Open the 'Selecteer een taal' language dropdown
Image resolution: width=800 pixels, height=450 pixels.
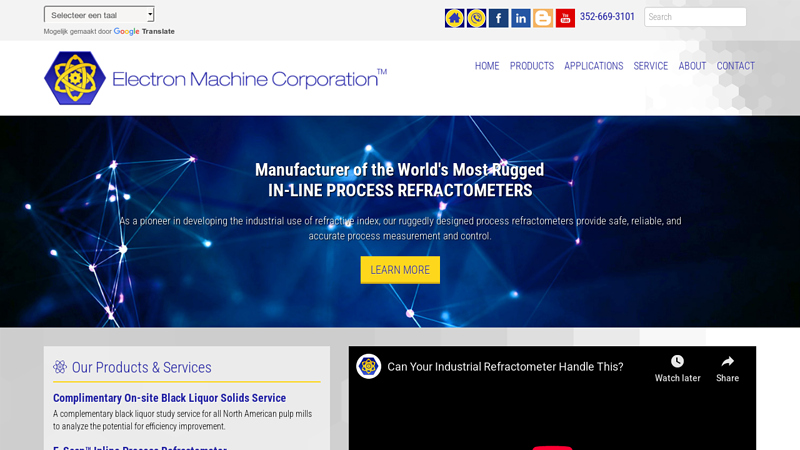click(99, 15)
